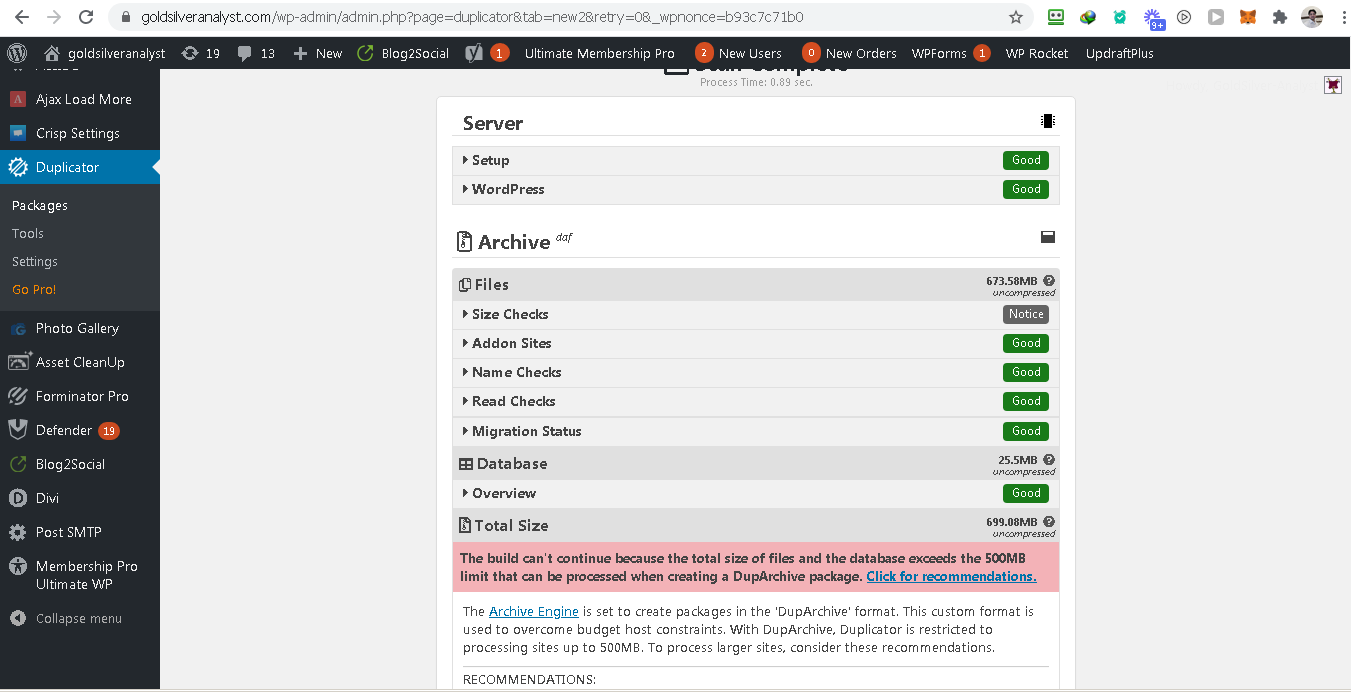Follow the Archive Engine link
This screenshot has width=1351, height=692.
pyautogui.click(x=534, y=611)
